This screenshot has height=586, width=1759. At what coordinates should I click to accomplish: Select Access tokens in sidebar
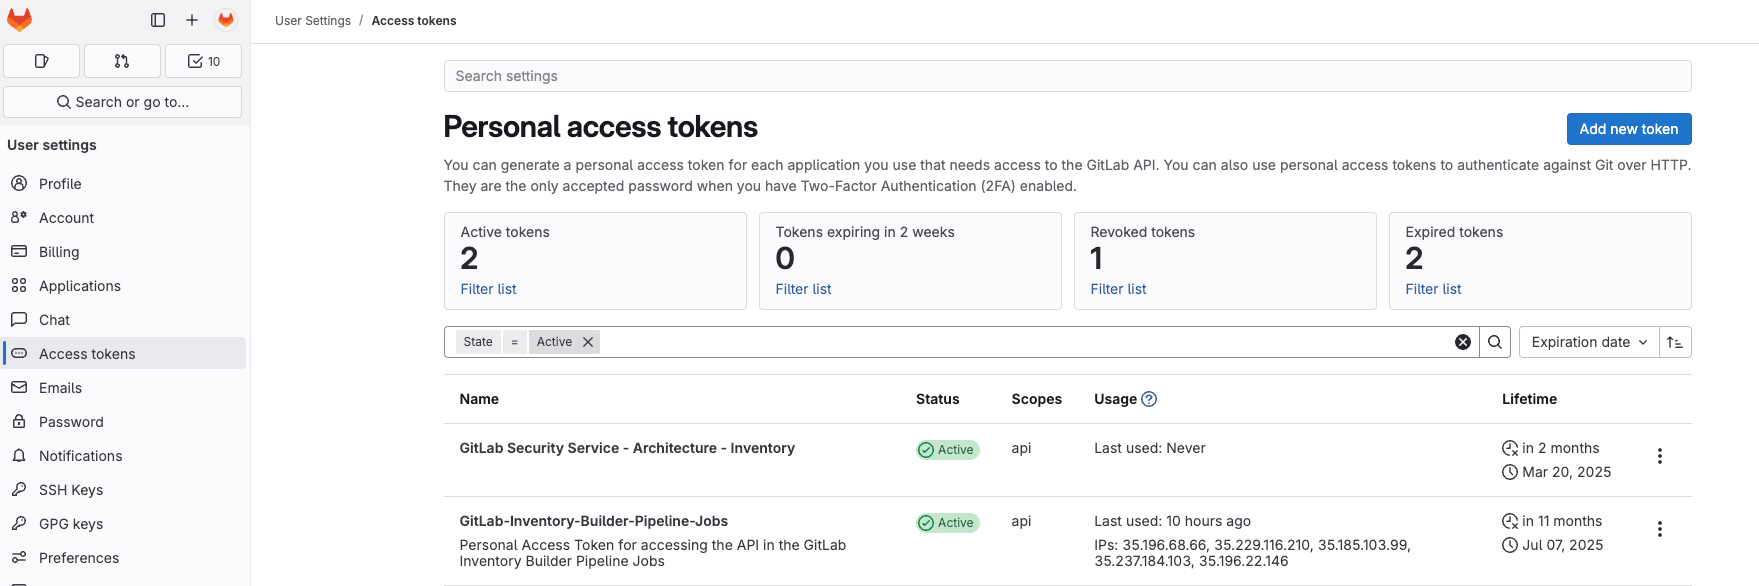(124, 354)
